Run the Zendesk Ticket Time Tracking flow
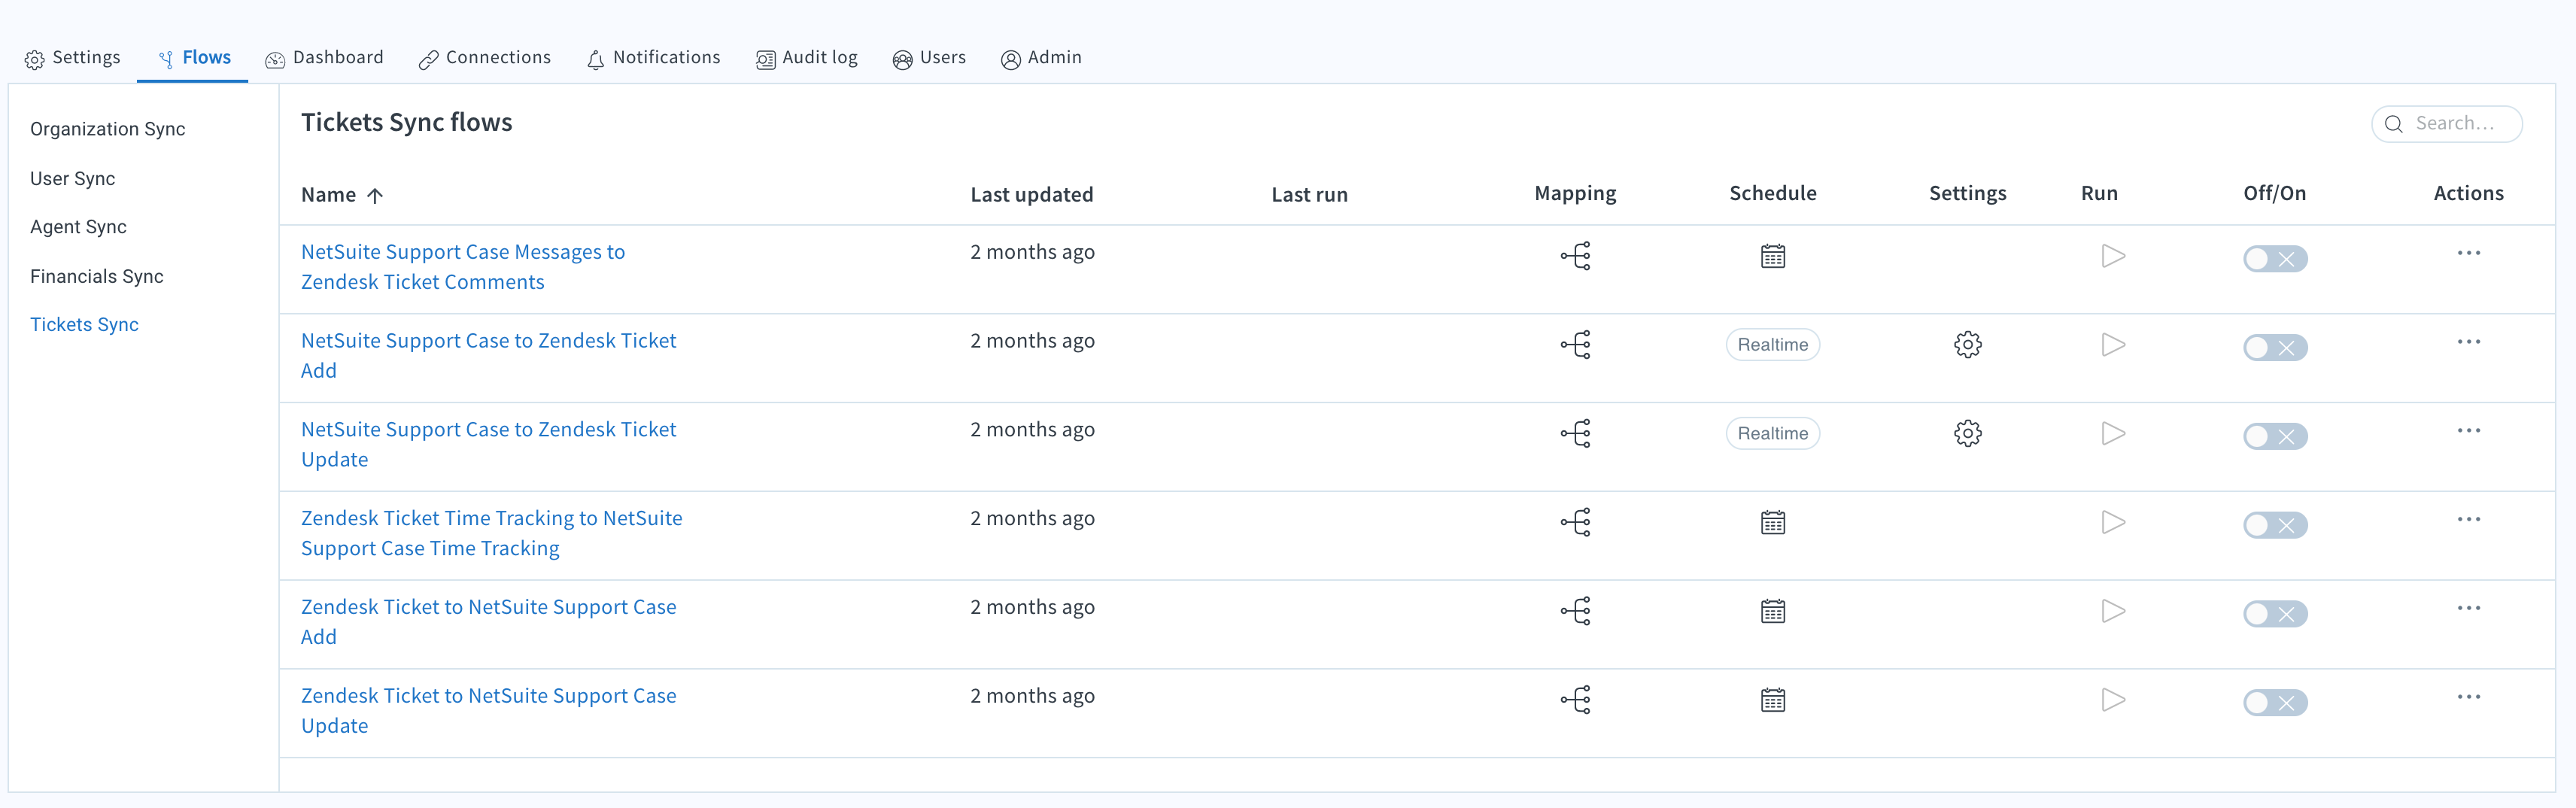The height and width of the screenshot is (808, 2576). 2113,522
